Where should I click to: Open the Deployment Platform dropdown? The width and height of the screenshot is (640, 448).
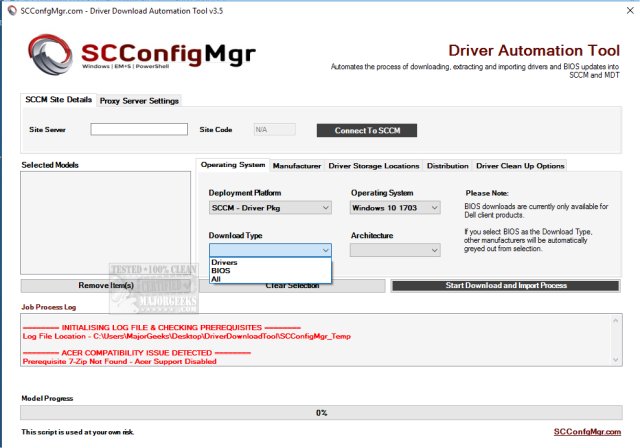270,208
